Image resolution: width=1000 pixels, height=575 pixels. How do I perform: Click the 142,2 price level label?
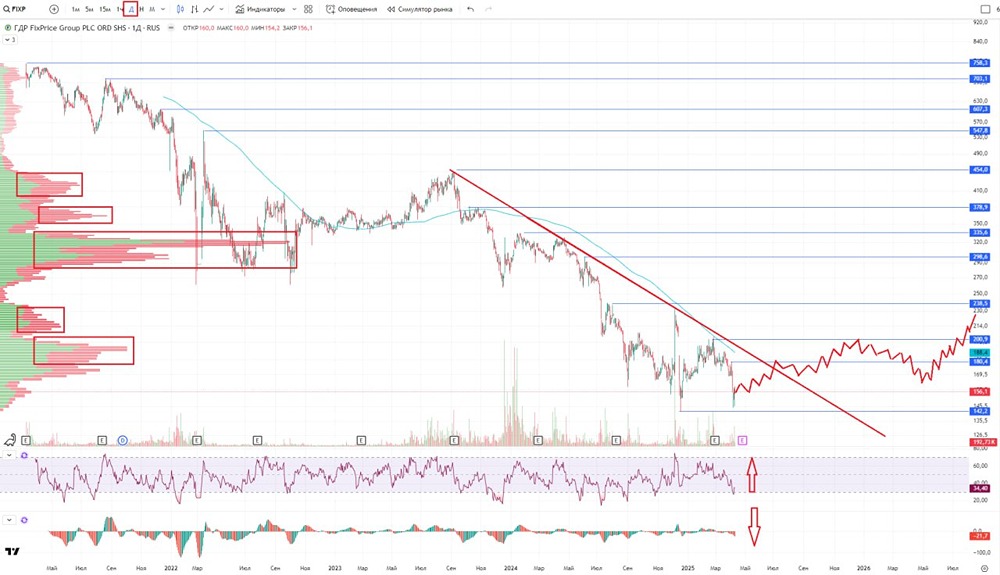click(x=980, y=411)
